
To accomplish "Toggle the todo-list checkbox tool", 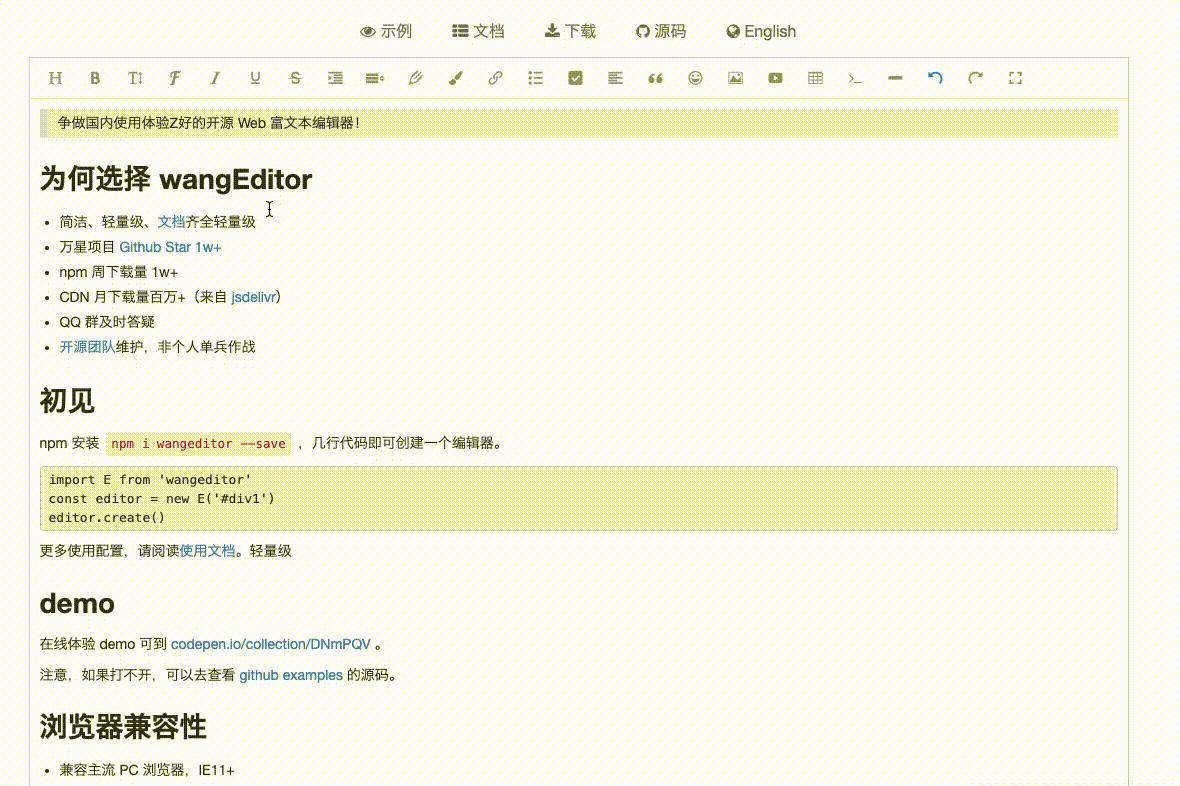I will click(575, 77).
